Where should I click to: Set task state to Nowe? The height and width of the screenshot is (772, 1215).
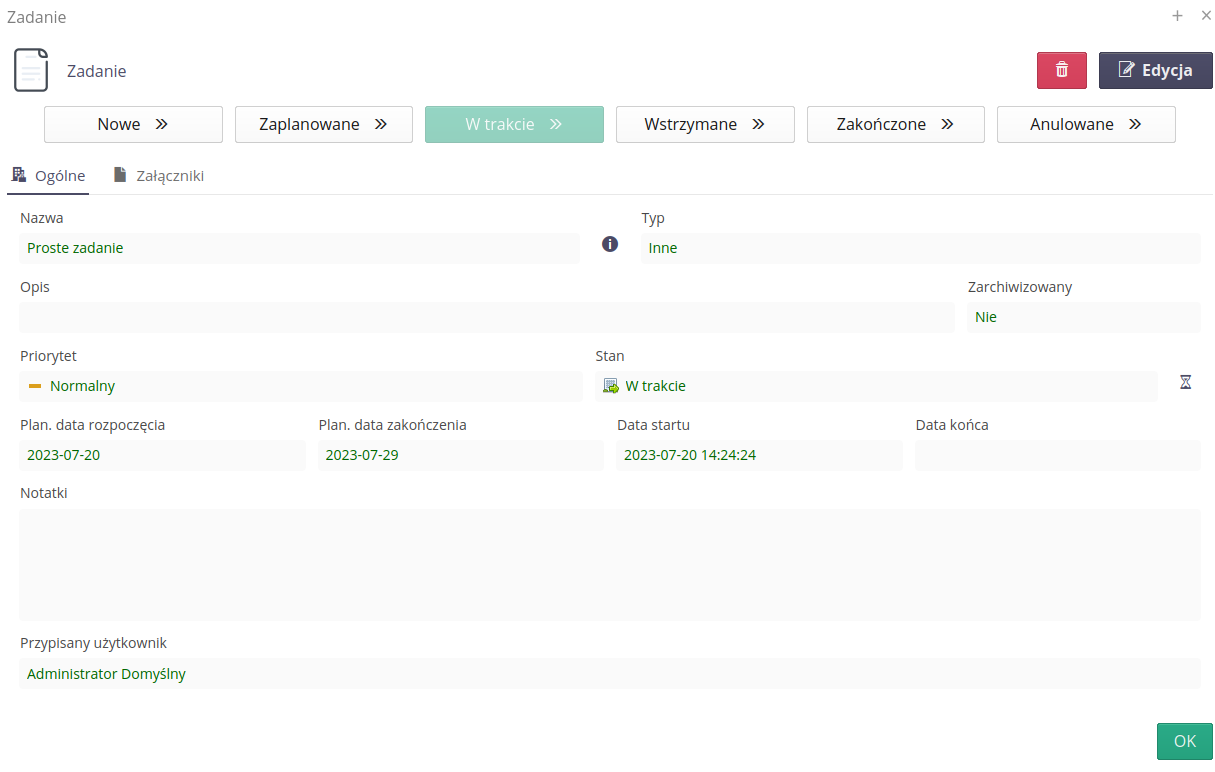(133, 125)
